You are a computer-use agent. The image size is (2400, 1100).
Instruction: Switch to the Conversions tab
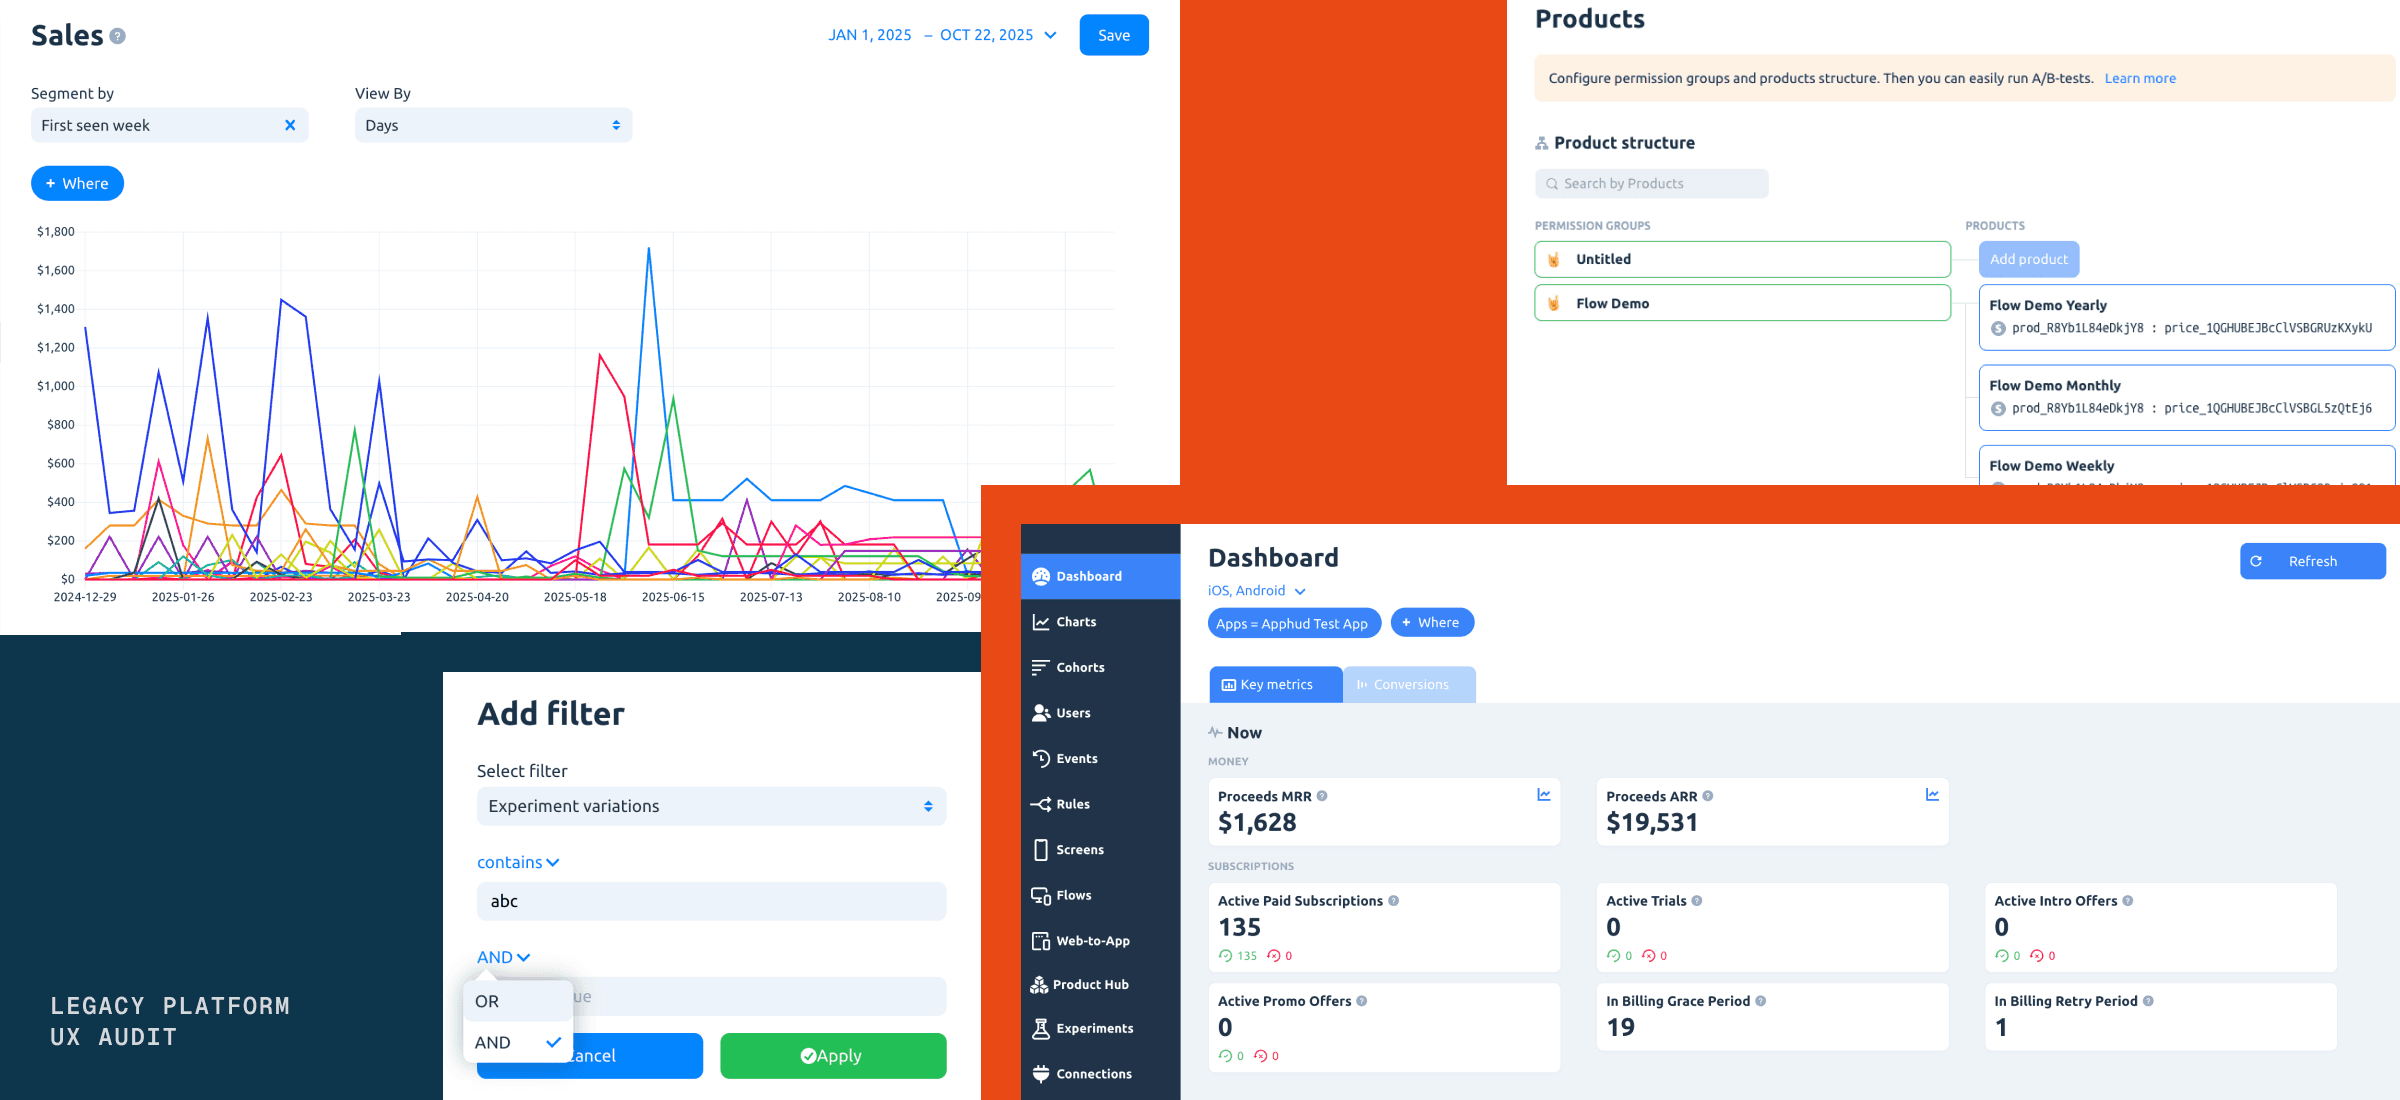(x=1410, y=685)
